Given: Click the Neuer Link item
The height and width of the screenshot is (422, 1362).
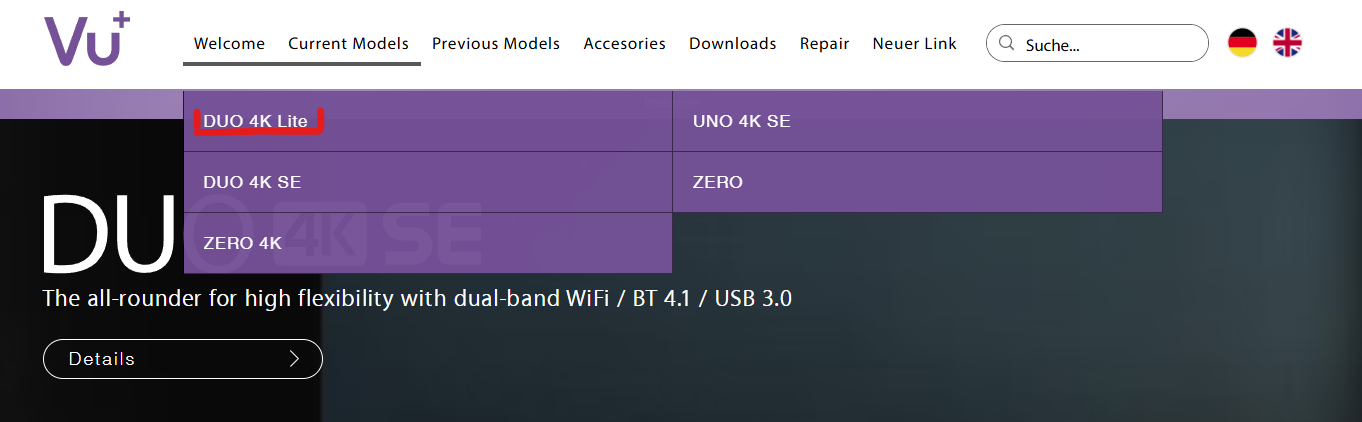Looking at the screenshot, I should point(914,44).
